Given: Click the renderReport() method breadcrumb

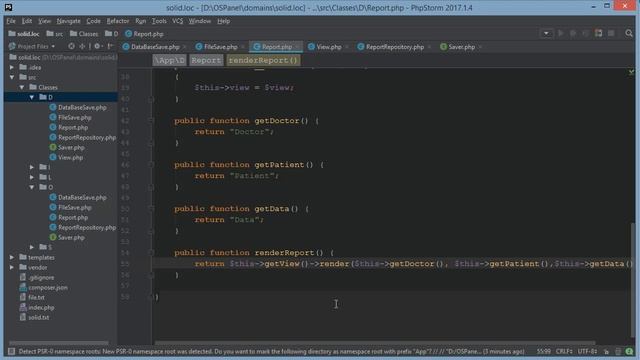Looking at the screenshot, I should (263, 60).
